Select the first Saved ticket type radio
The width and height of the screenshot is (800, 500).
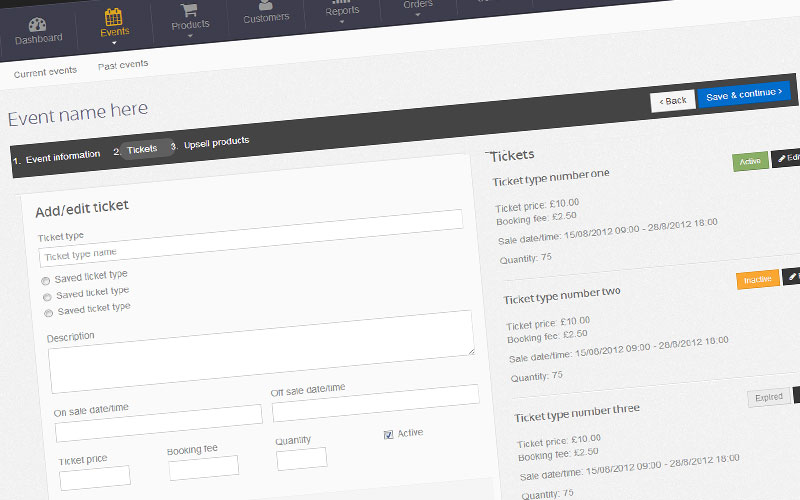[x=45, y=281]
